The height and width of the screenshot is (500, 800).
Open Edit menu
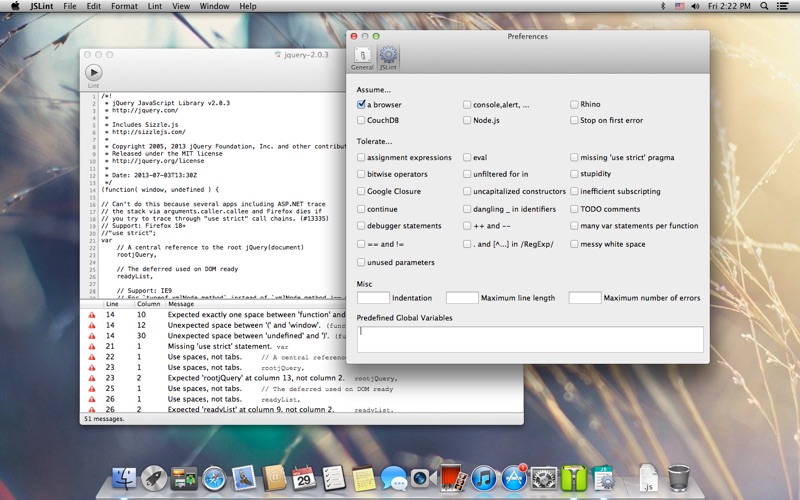pos(93,6)
